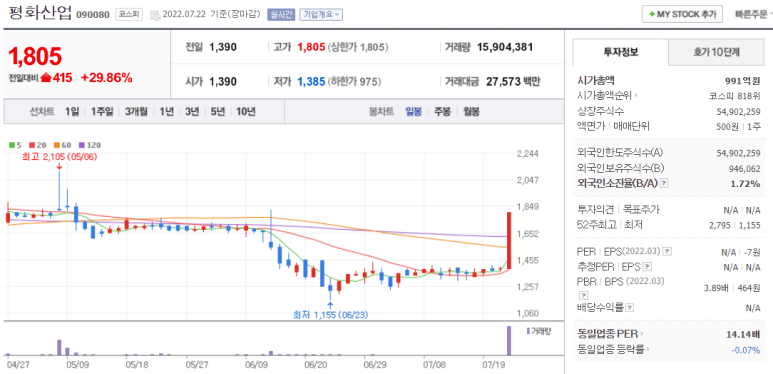Viewport: 773px width, 374px height.
Task: Select the 주봉 candle chart
Action: coord(442,111)
